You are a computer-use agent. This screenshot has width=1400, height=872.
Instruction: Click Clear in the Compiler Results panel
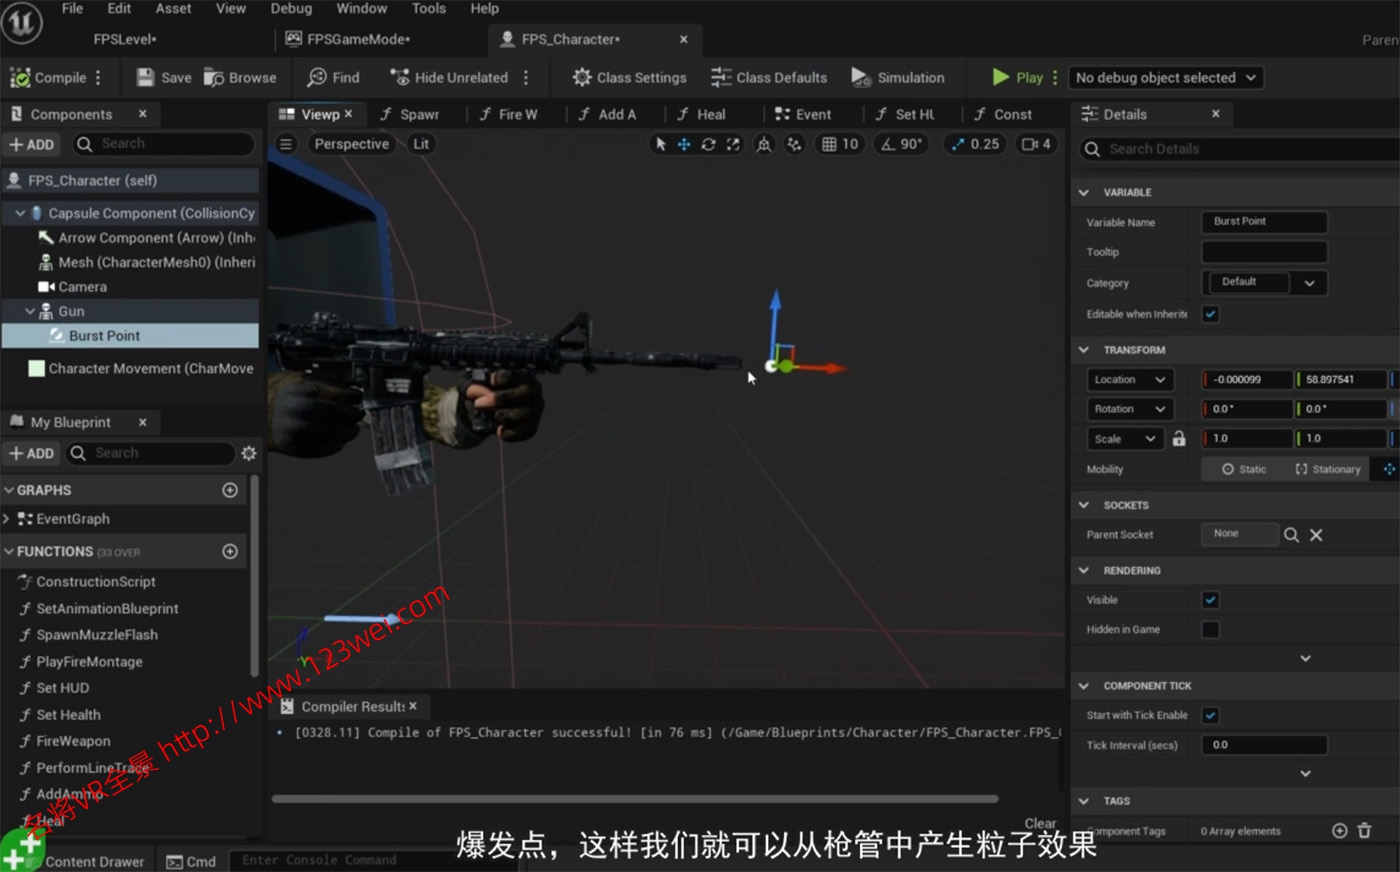tap(1040, 822)
